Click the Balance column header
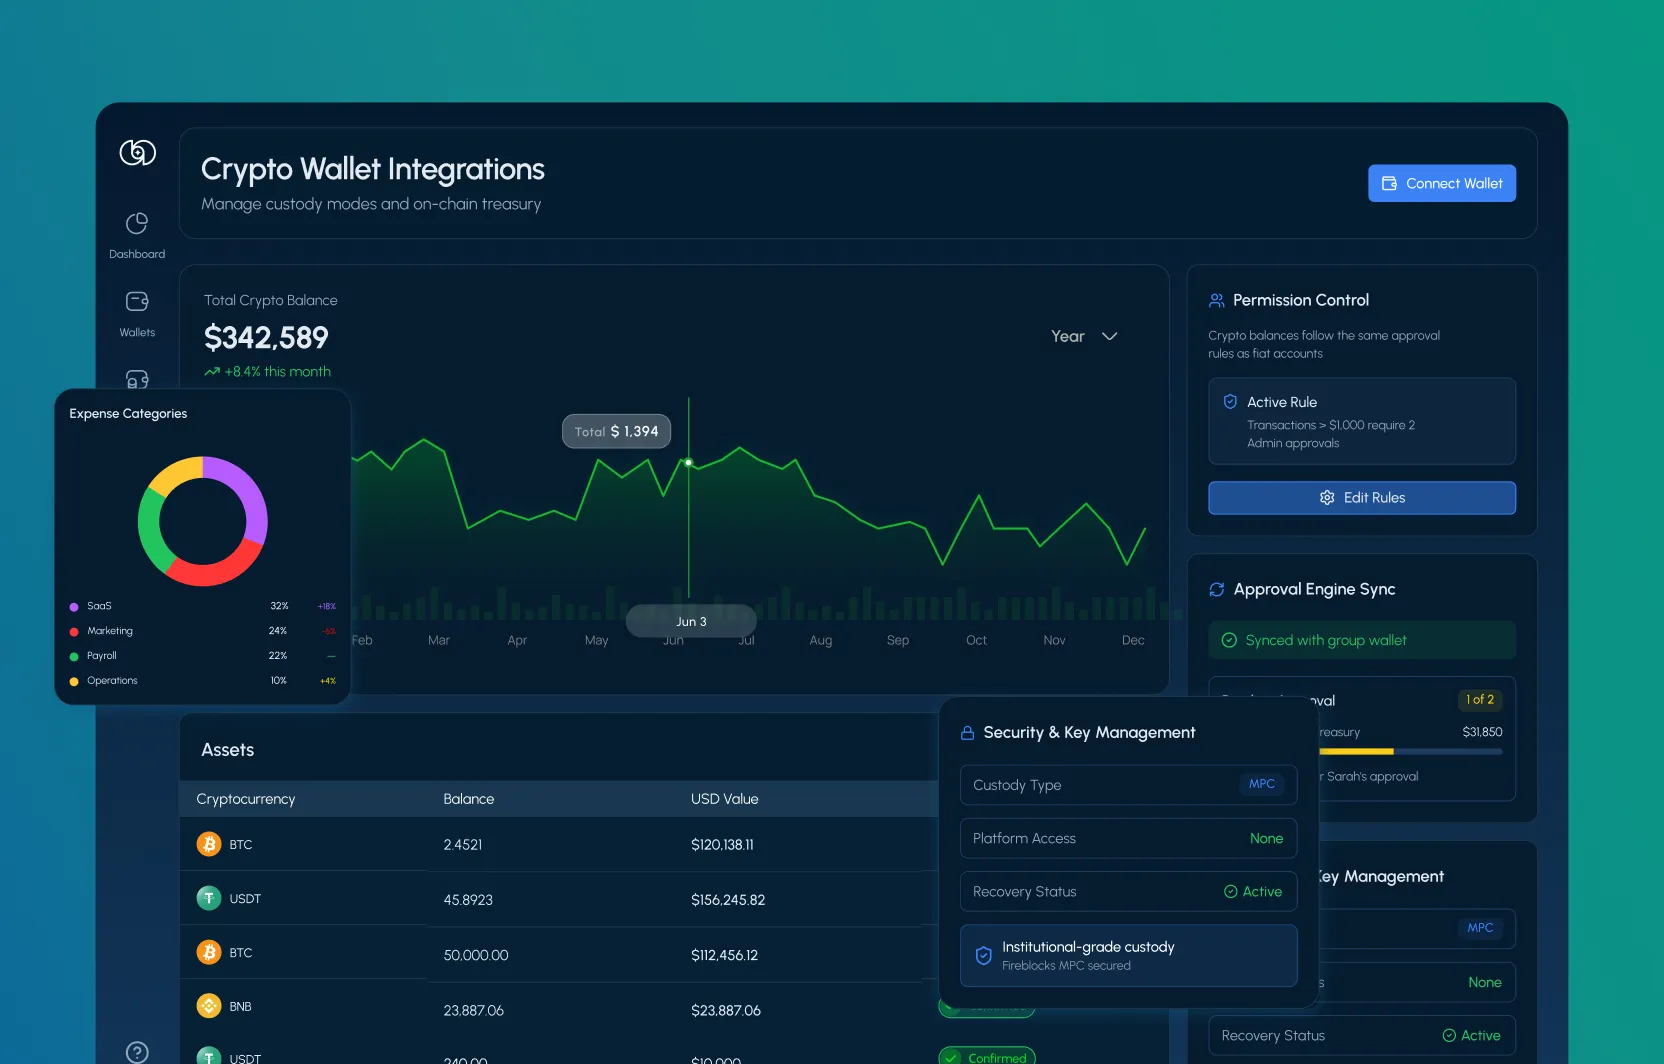The height and width of the screenshot is (1064, 1664). (x=469, y=799)
